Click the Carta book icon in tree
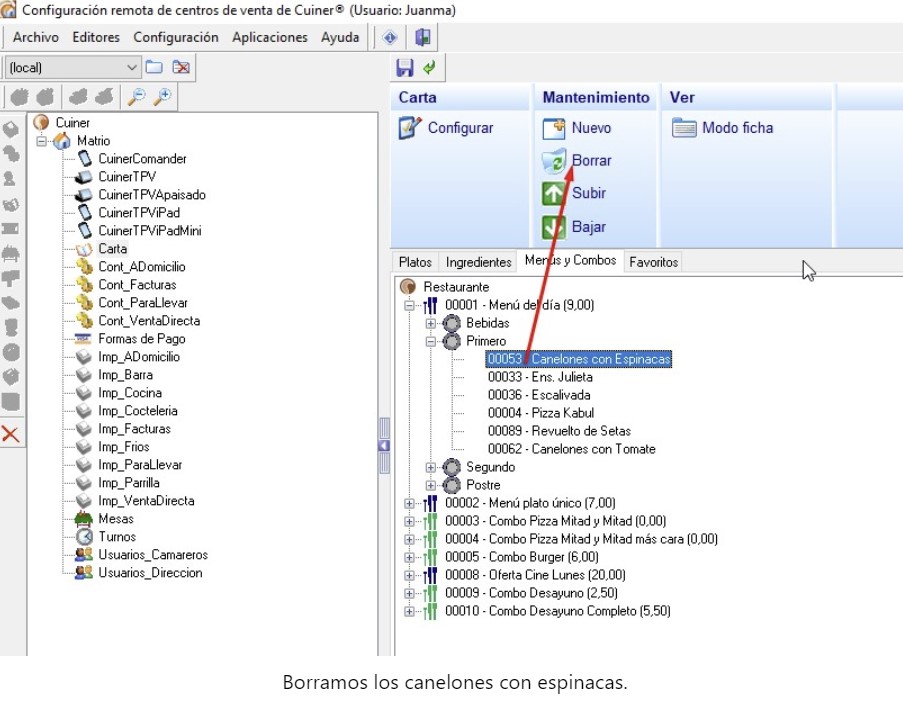 coord(84,249)
